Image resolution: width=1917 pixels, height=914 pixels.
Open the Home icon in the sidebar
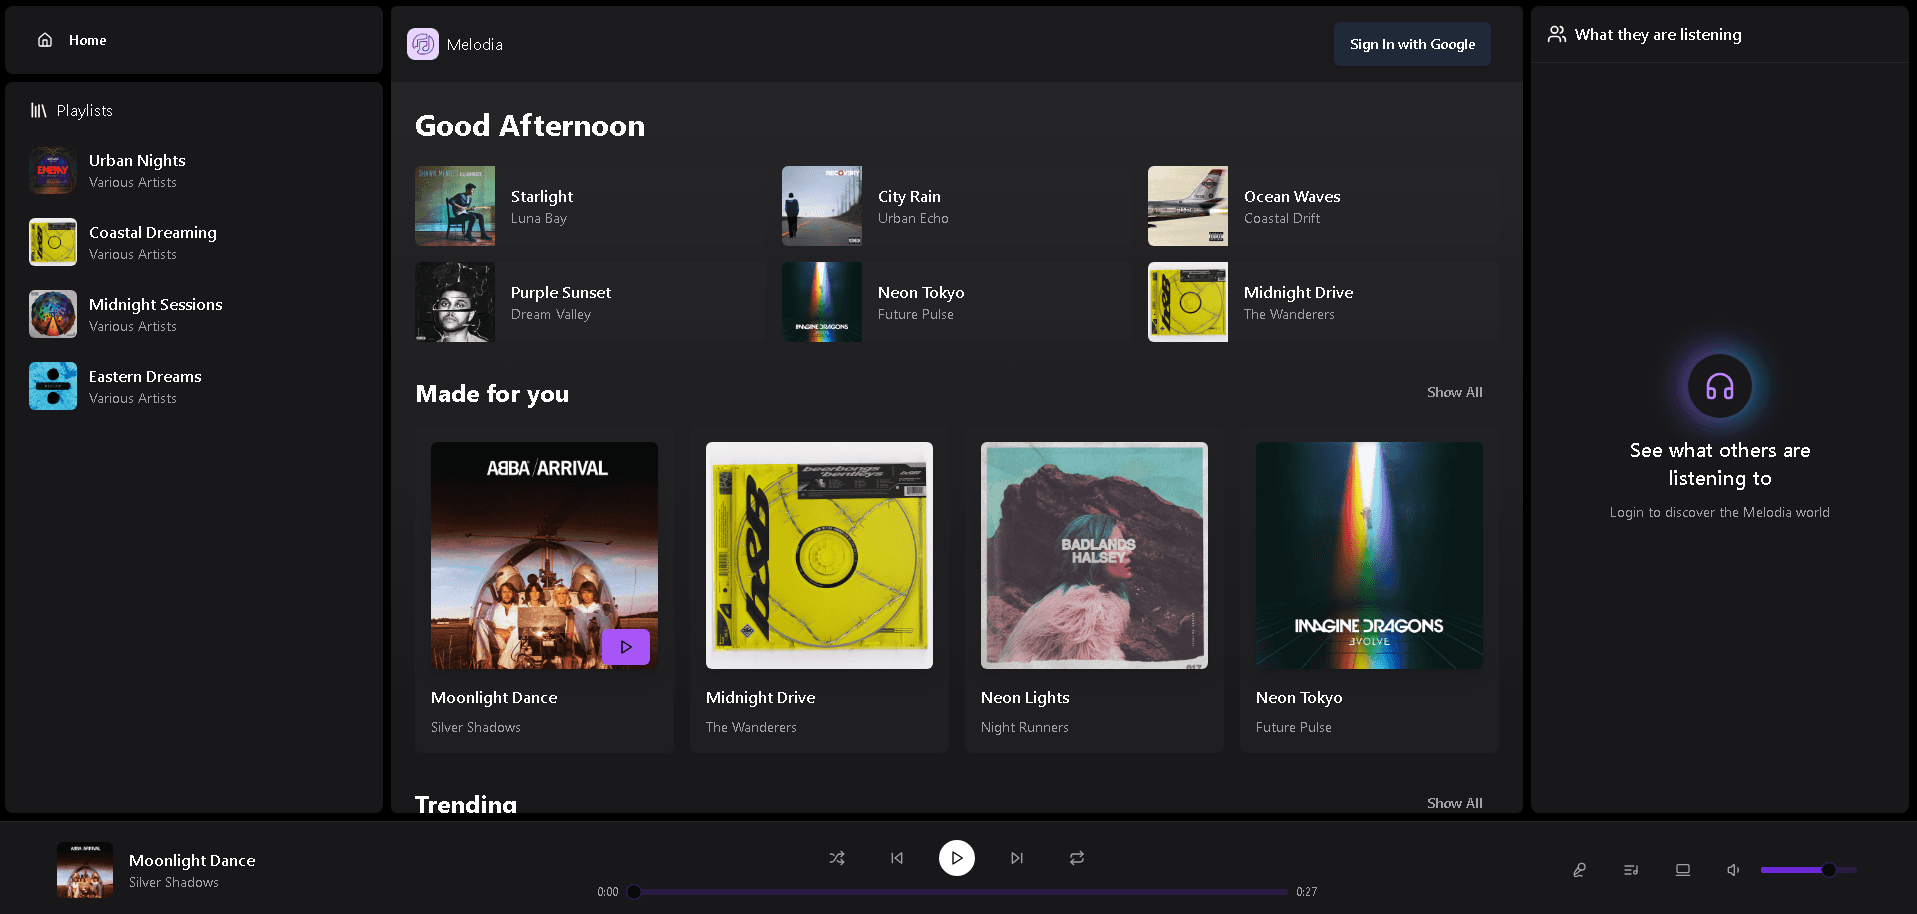(45, 40)
